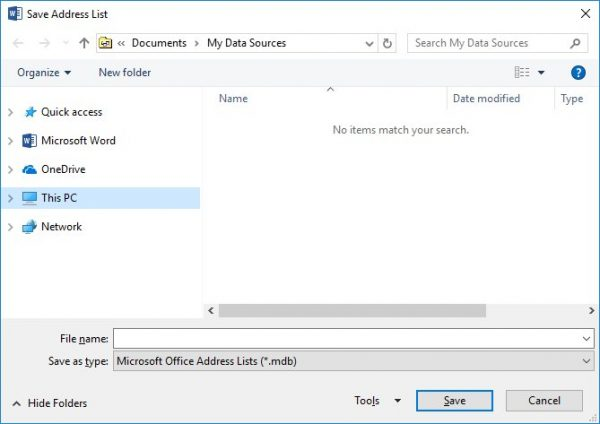600x424 pixels.
Task: Refresh the My Data Sources folder
Action: click(x=387, y=43)
